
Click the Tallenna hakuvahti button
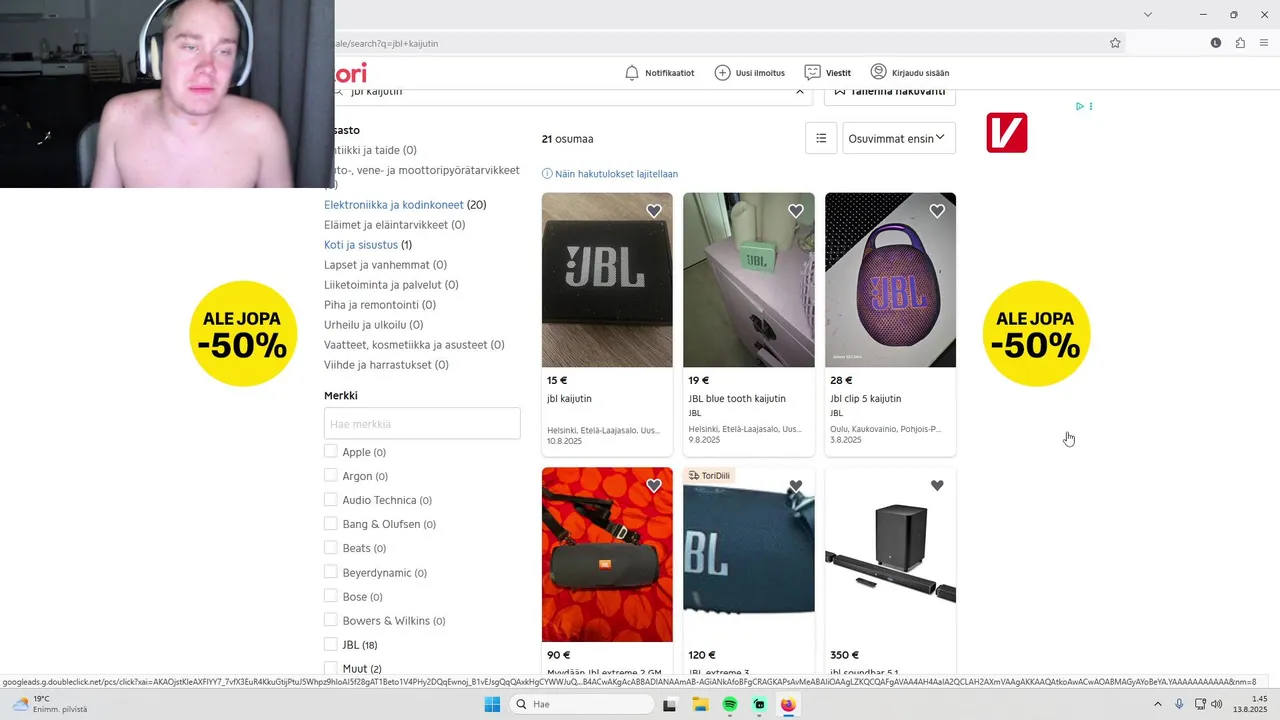pos(890,93)
